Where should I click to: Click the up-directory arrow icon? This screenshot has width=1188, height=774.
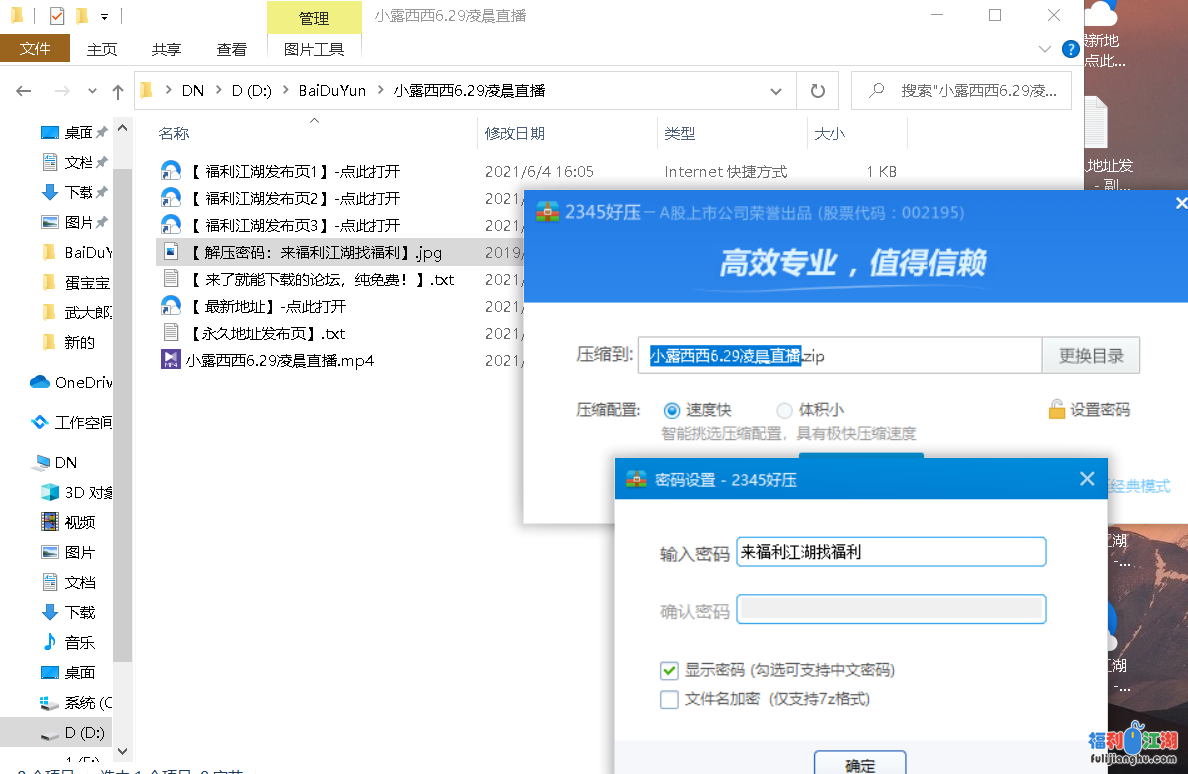pyautogui.click(x=118, y=92)
